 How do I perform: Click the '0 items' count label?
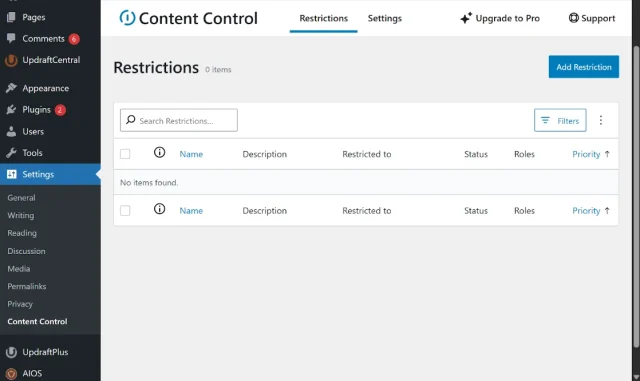[x=218, y=69]
